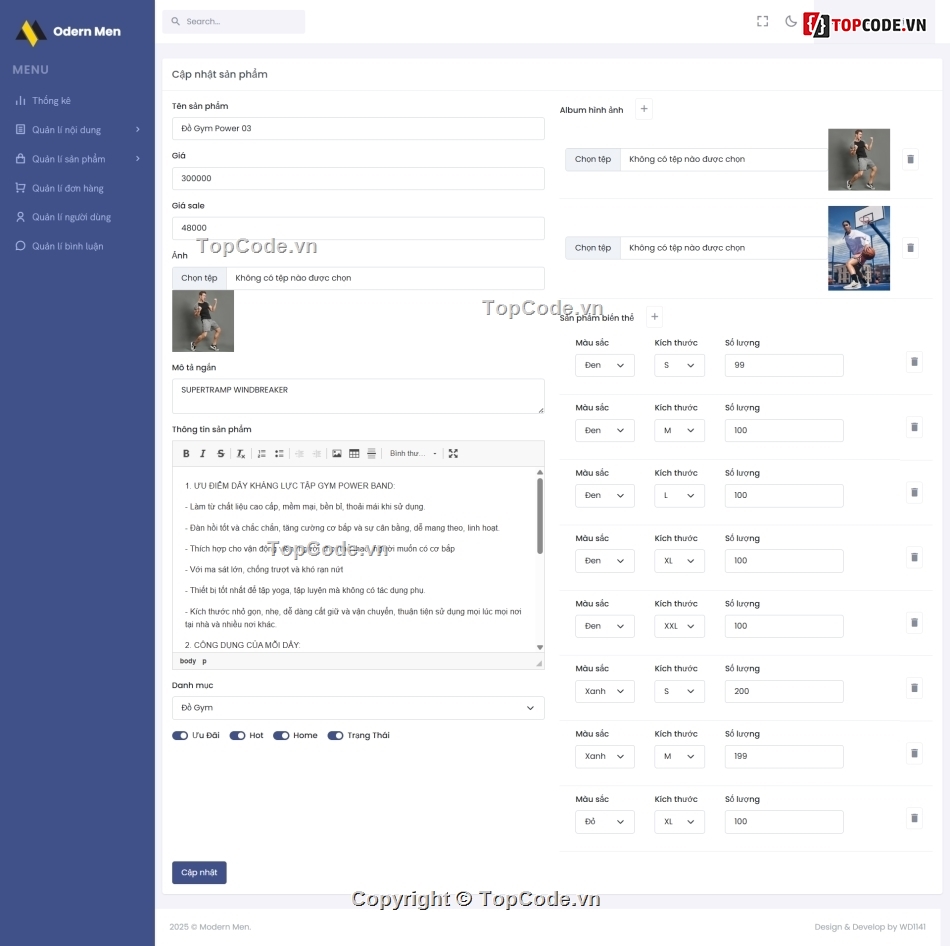Delete the Xanh M variant row
950x946 pixels.
click(914, 753)
